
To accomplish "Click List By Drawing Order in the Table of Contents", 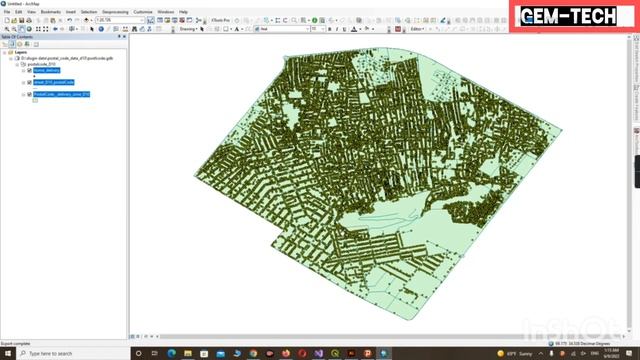I will pos(4,44).
